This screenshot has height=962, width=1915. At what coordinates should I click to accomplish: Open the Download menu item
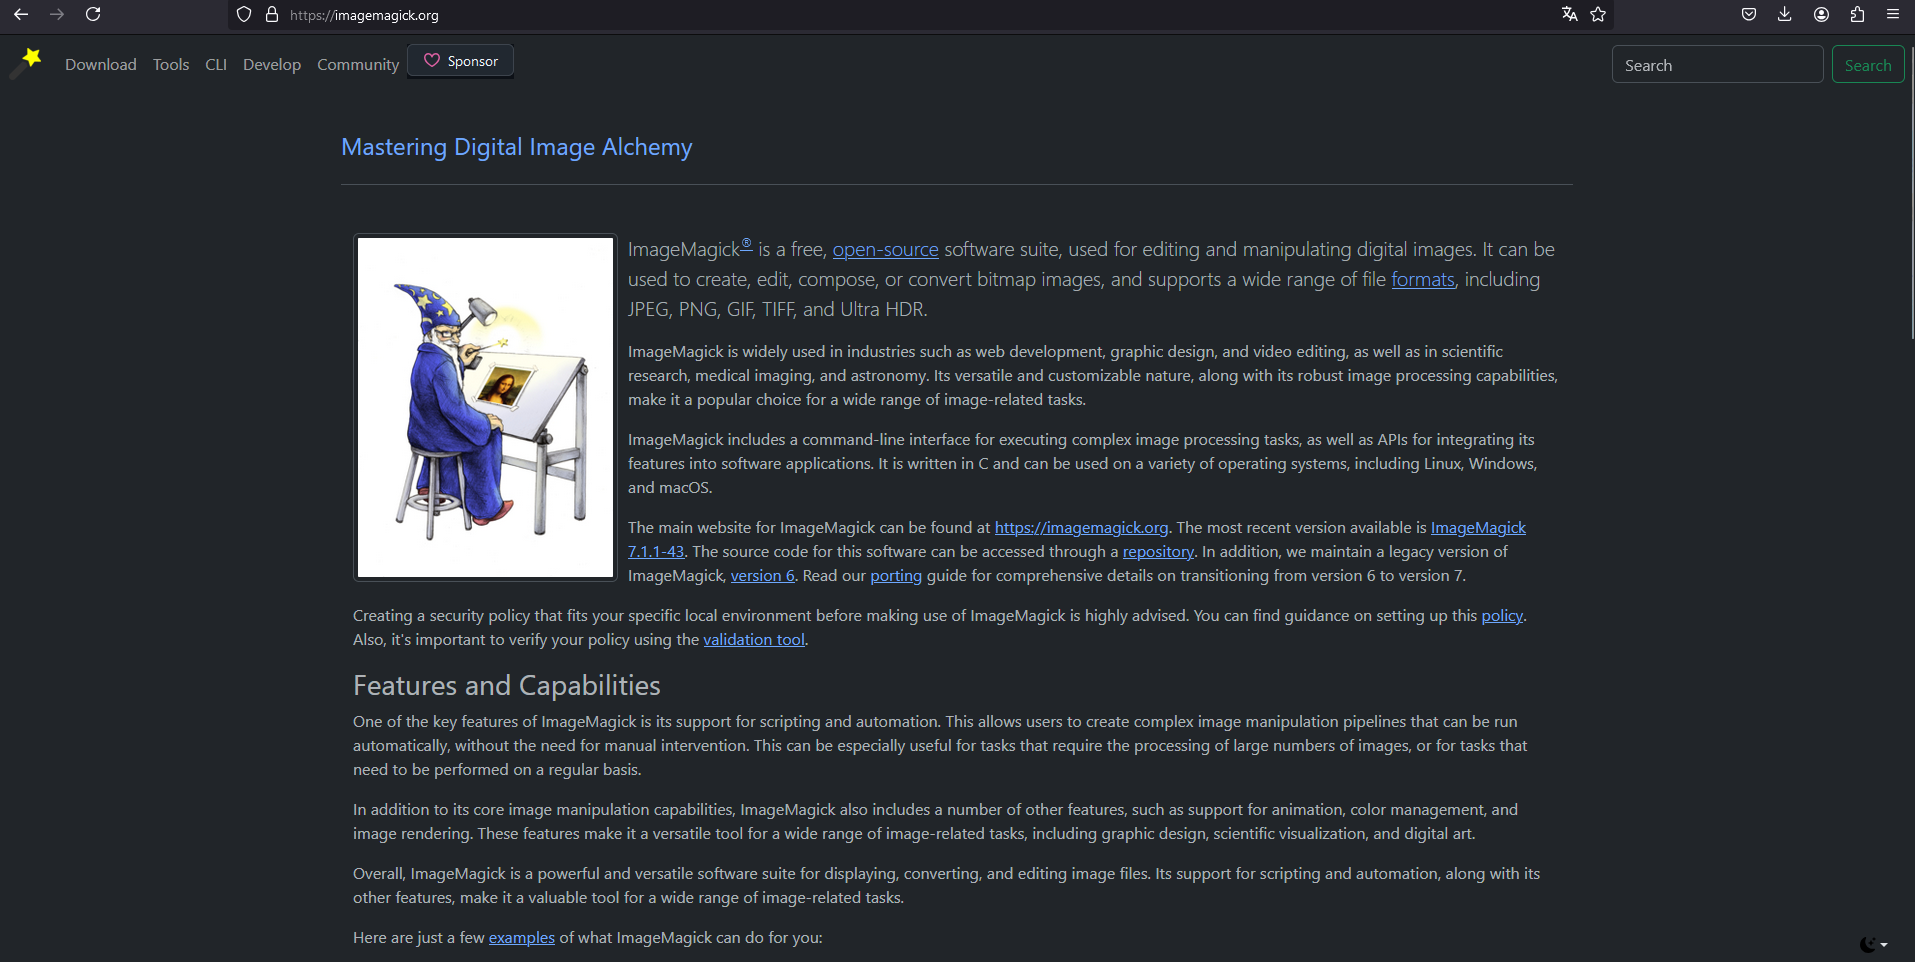tap(101, 65)
